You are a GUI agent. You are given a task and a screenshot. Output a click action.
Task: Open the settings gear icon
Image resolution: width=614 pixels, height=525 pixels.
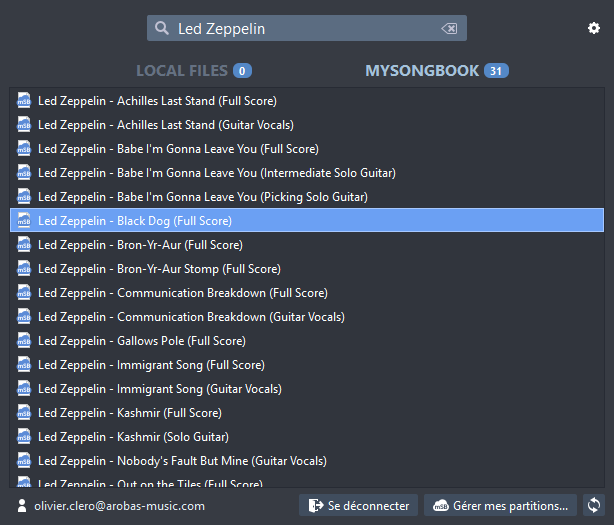[x=594, y=28]
